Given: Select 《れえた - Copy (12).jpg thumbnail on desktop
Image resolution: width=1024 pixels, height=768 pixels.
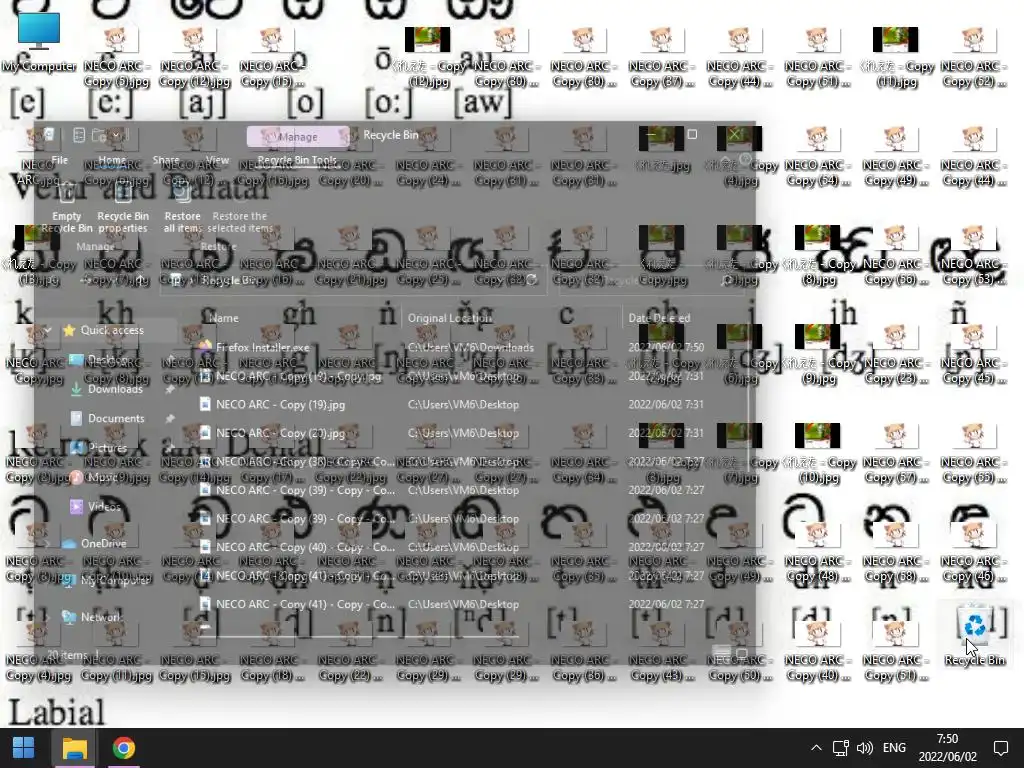Looking at the screenshot, I should 428,57.
